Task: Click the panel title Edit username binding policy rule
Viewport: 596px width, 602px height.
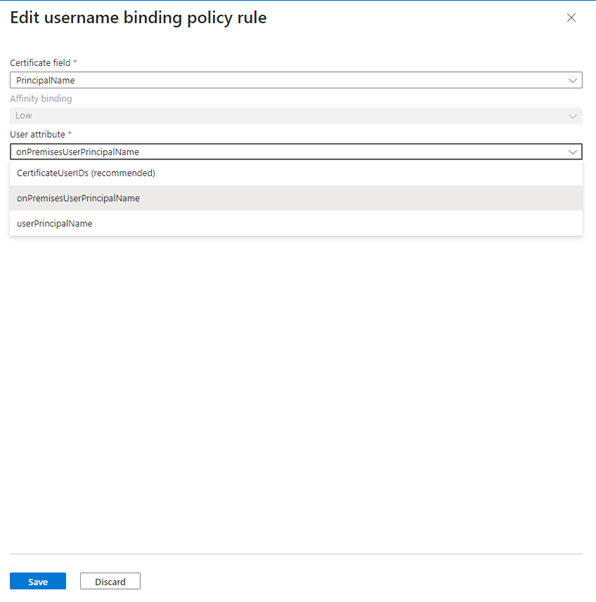Action: point(138,18)
